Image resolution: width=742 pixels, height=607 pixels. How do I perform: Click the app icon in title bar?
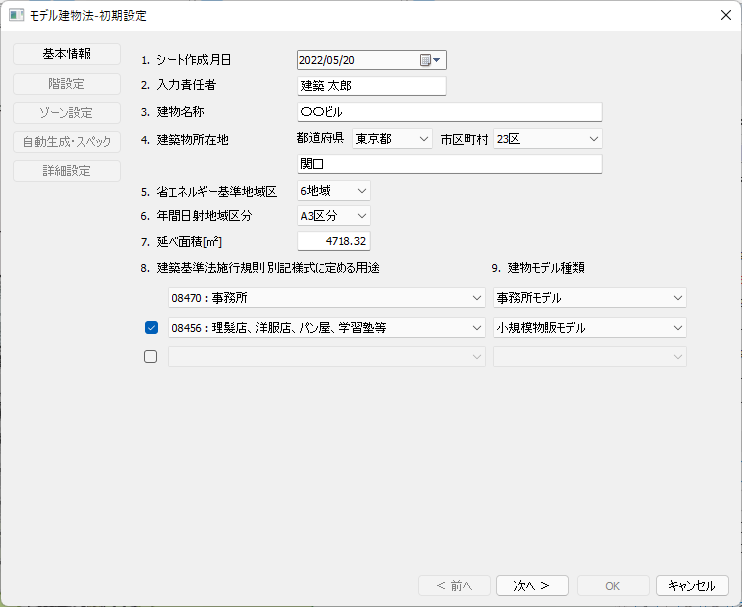[x=16, y=15]
